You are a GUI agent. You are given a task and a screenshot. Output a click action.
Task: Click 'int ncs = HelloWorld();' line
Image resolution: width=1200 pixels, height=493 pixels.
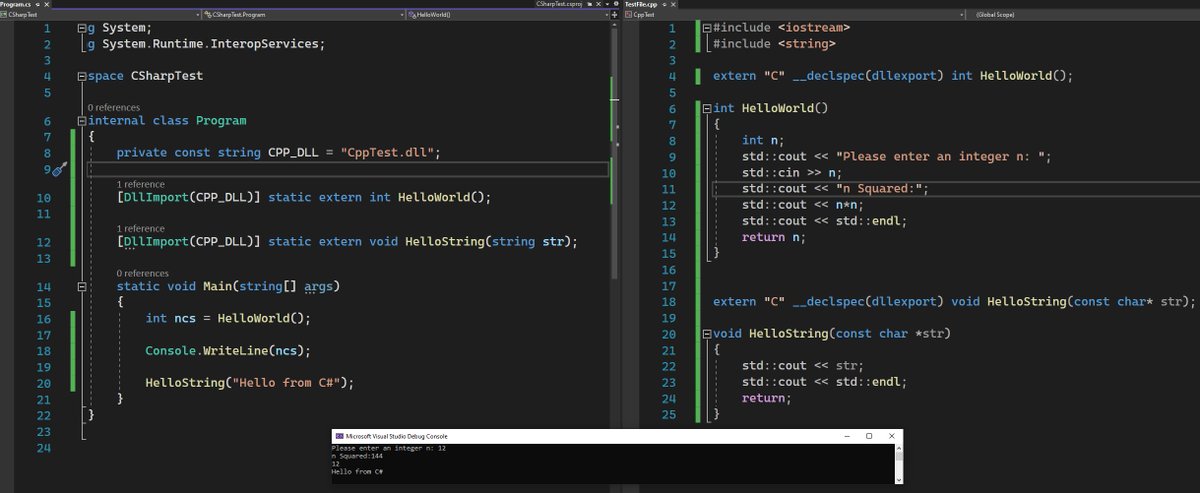(228, 319)
